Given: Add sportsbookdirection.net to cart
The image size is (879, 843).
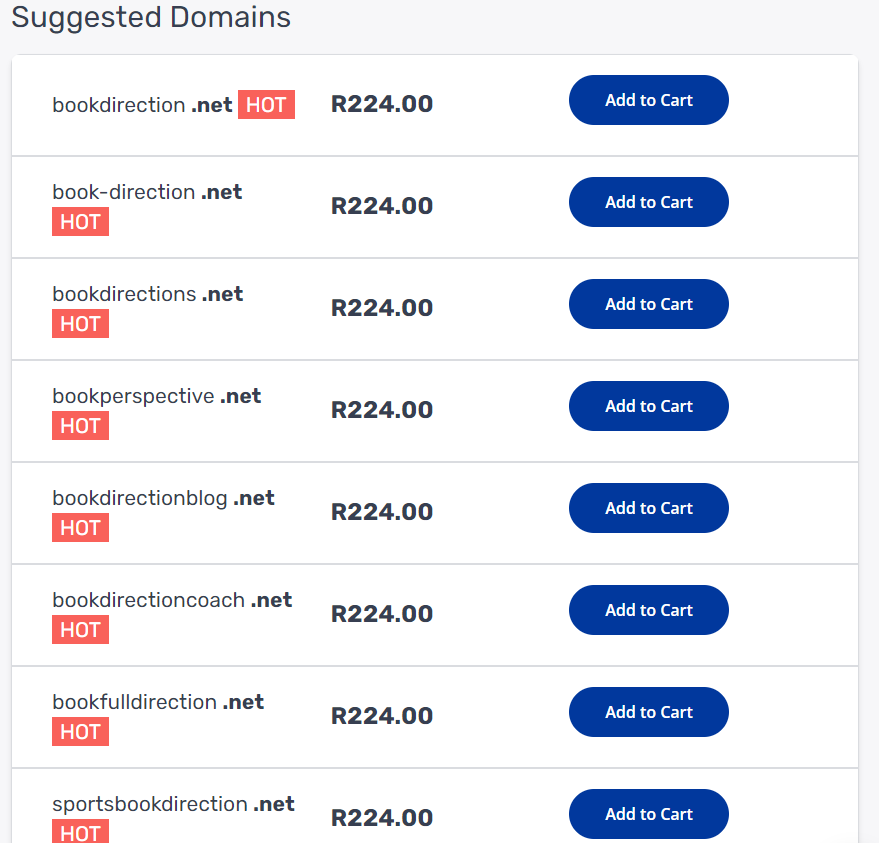Looking at the screenshot, I should click(649, 814).
